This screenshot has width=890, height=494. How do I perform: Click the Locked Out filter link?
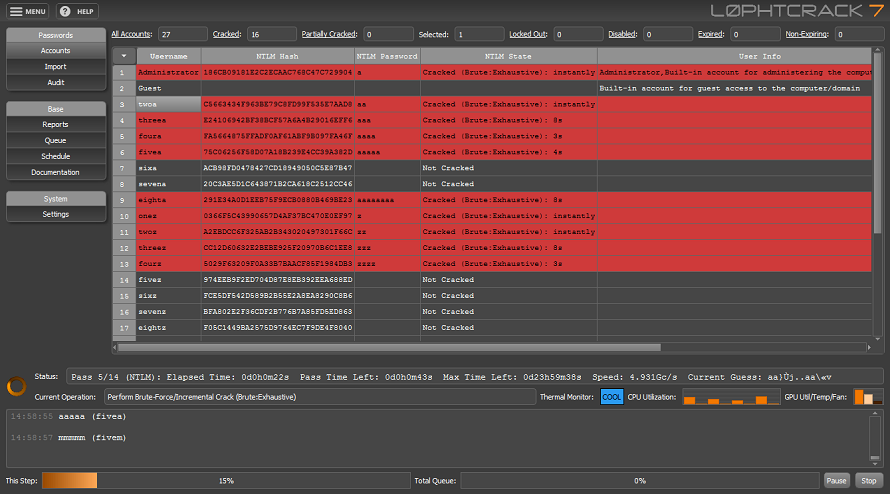[x=528, y=34]
